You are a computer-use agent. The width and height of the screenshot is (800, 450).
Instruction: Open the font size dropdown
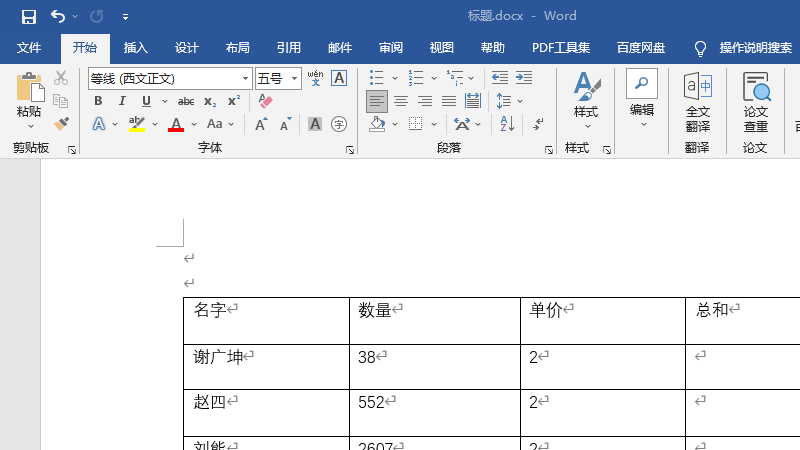294,78
